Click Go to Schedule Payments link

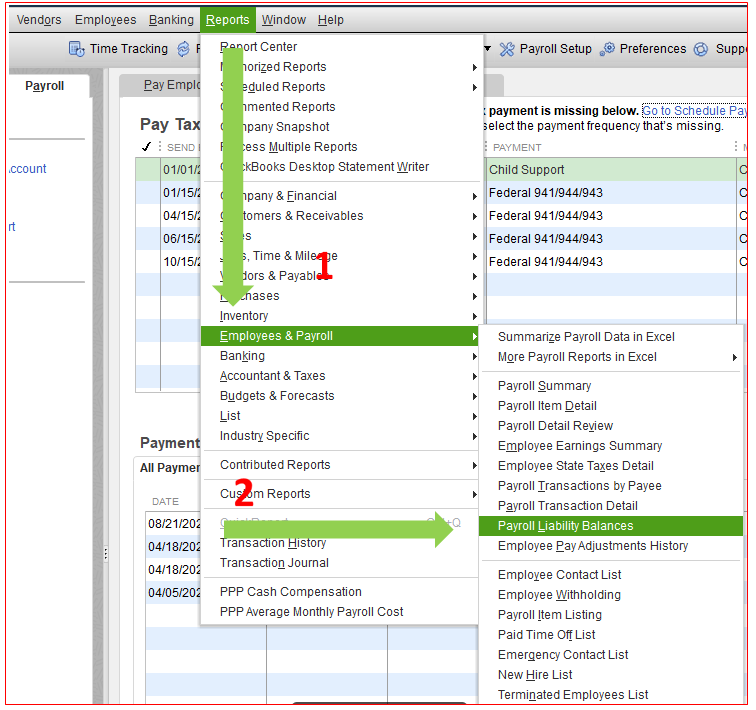(694, 111)
